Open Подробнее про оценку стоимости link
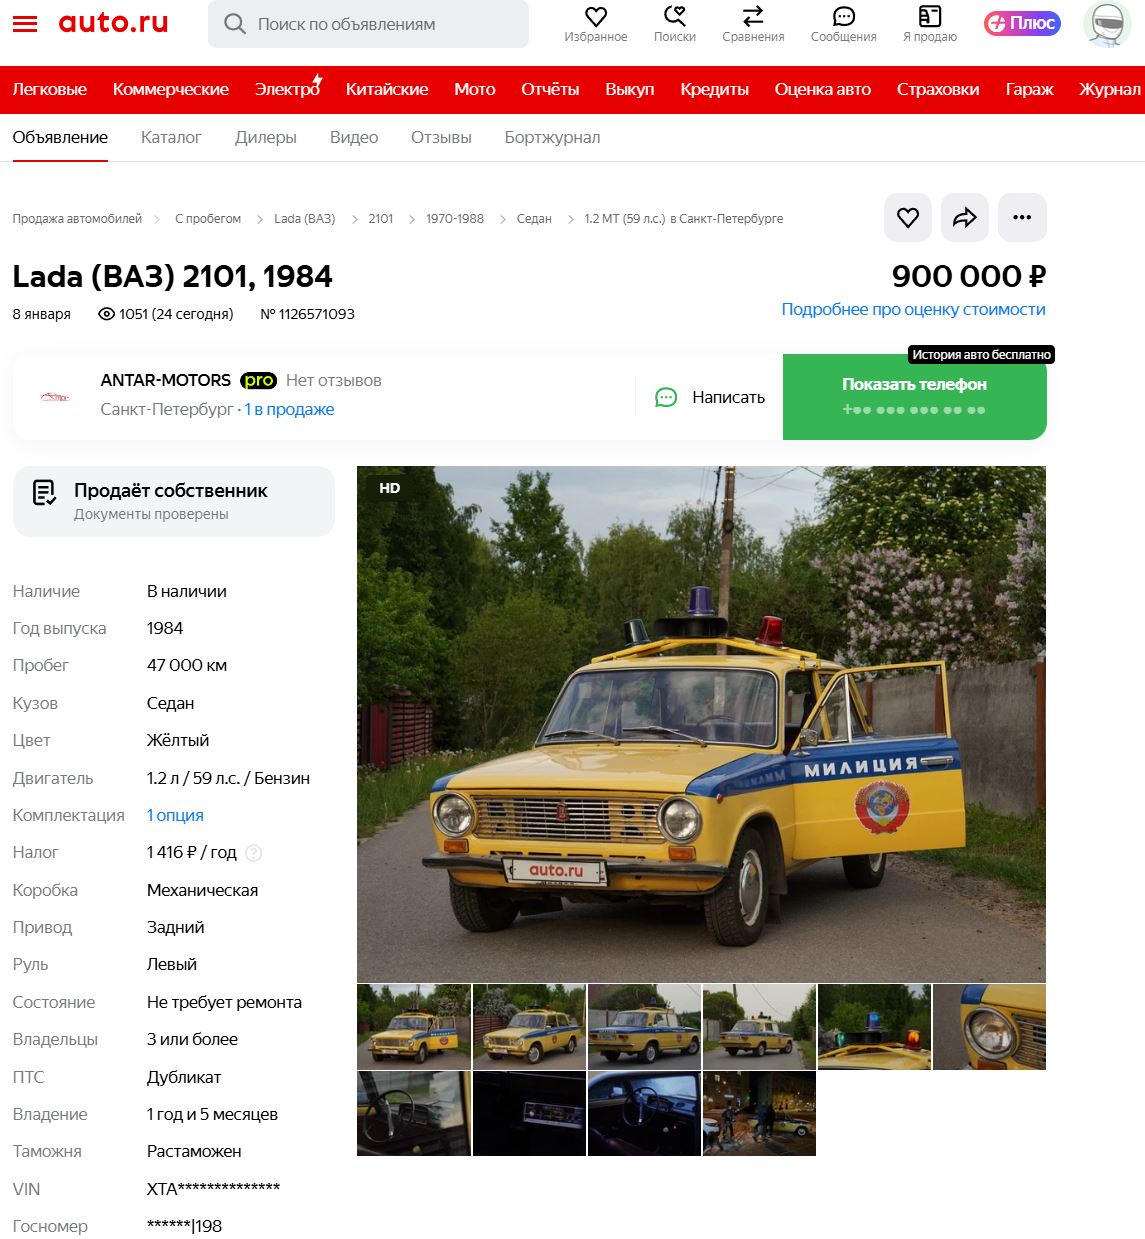The height and width of the screenshot is (1239, 1145). coord(913,310)
